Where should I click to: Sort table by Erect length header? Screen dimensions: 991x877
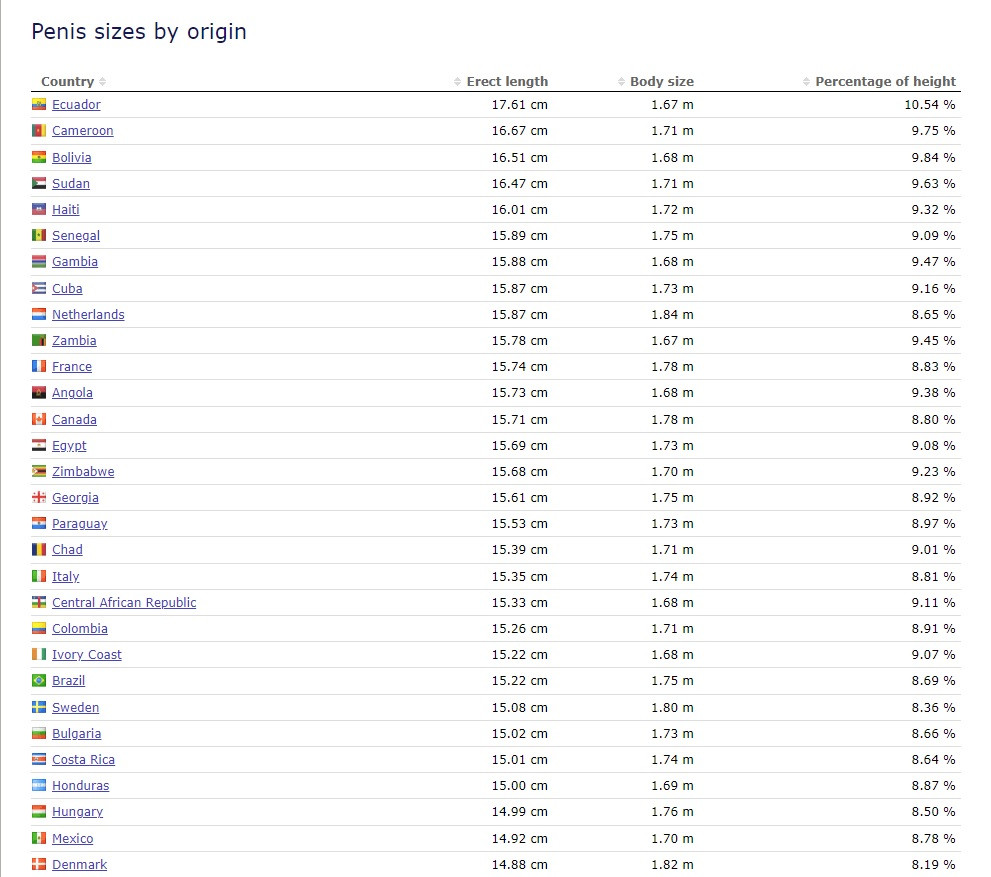[506, 82]
